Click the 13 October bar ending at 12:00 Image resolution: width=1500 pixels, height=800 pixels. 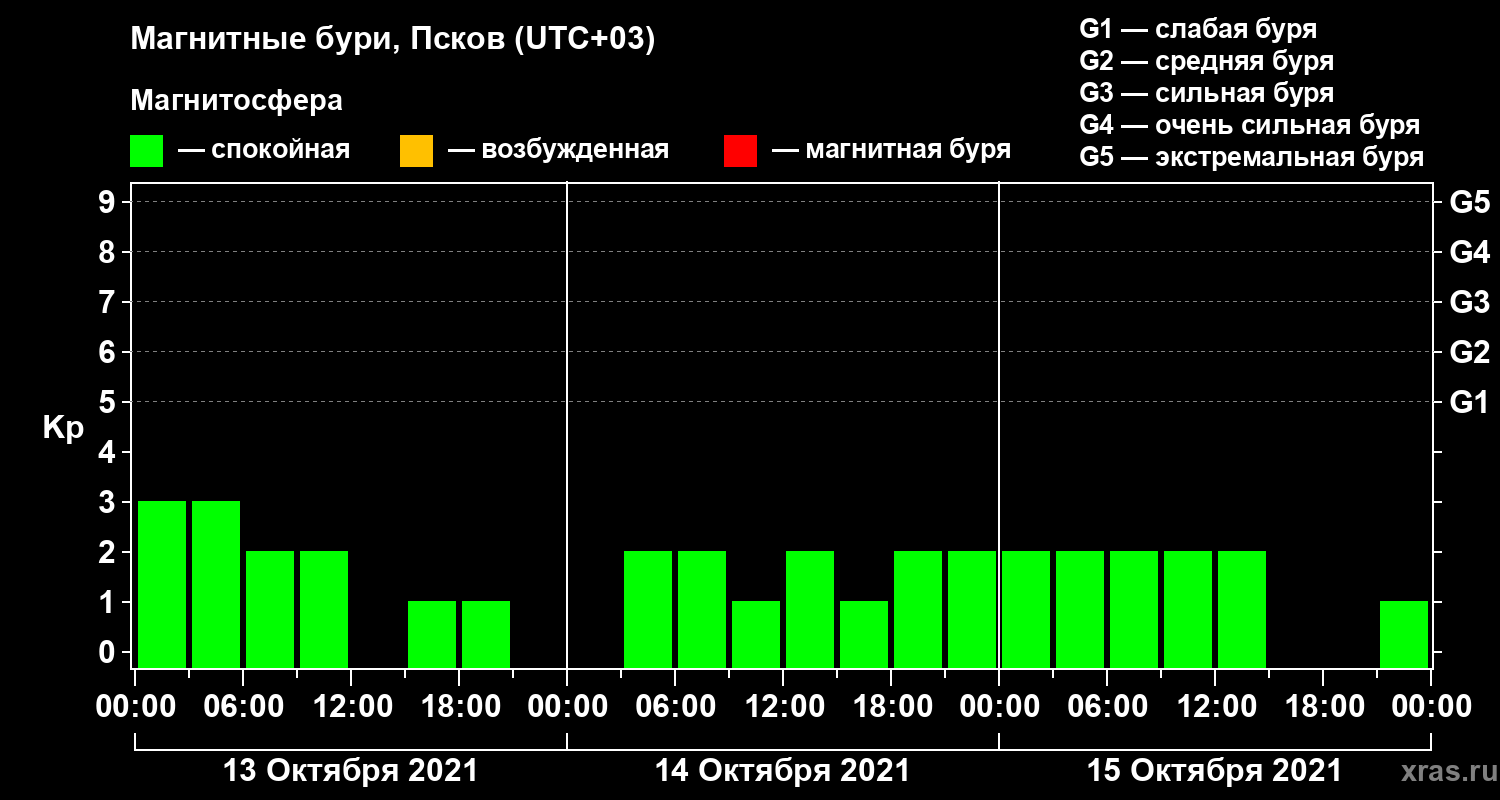[x=324, y=609]
